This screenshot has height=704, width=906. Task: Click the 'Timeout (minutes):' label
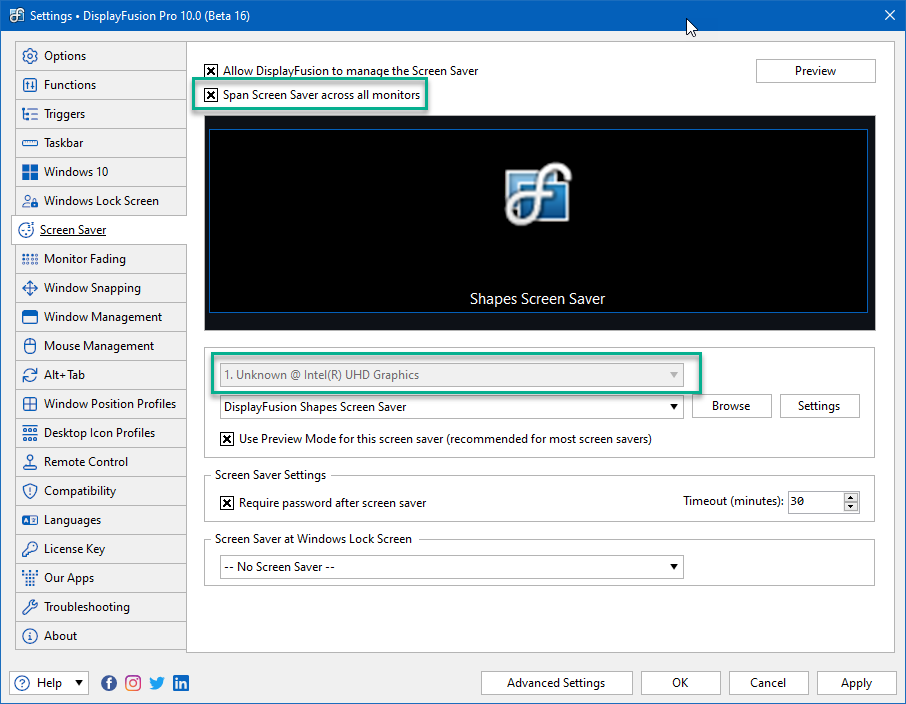[x=733, y=501]
